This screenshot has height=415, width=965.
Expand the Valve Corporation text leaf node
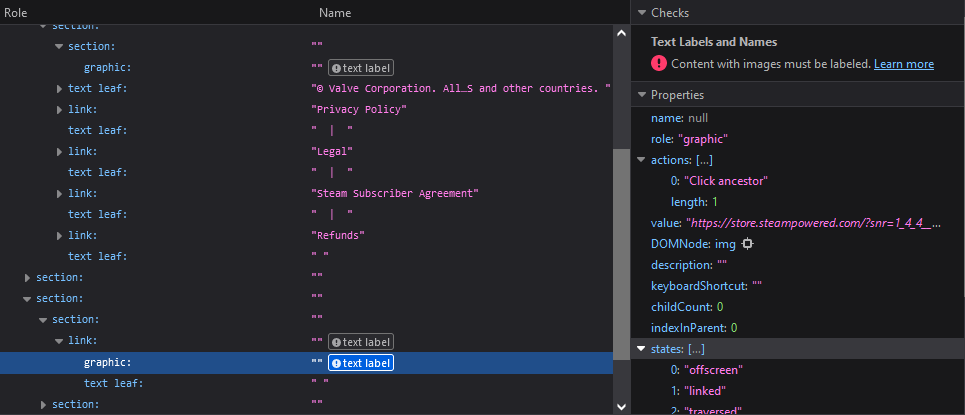coord(60,89)
